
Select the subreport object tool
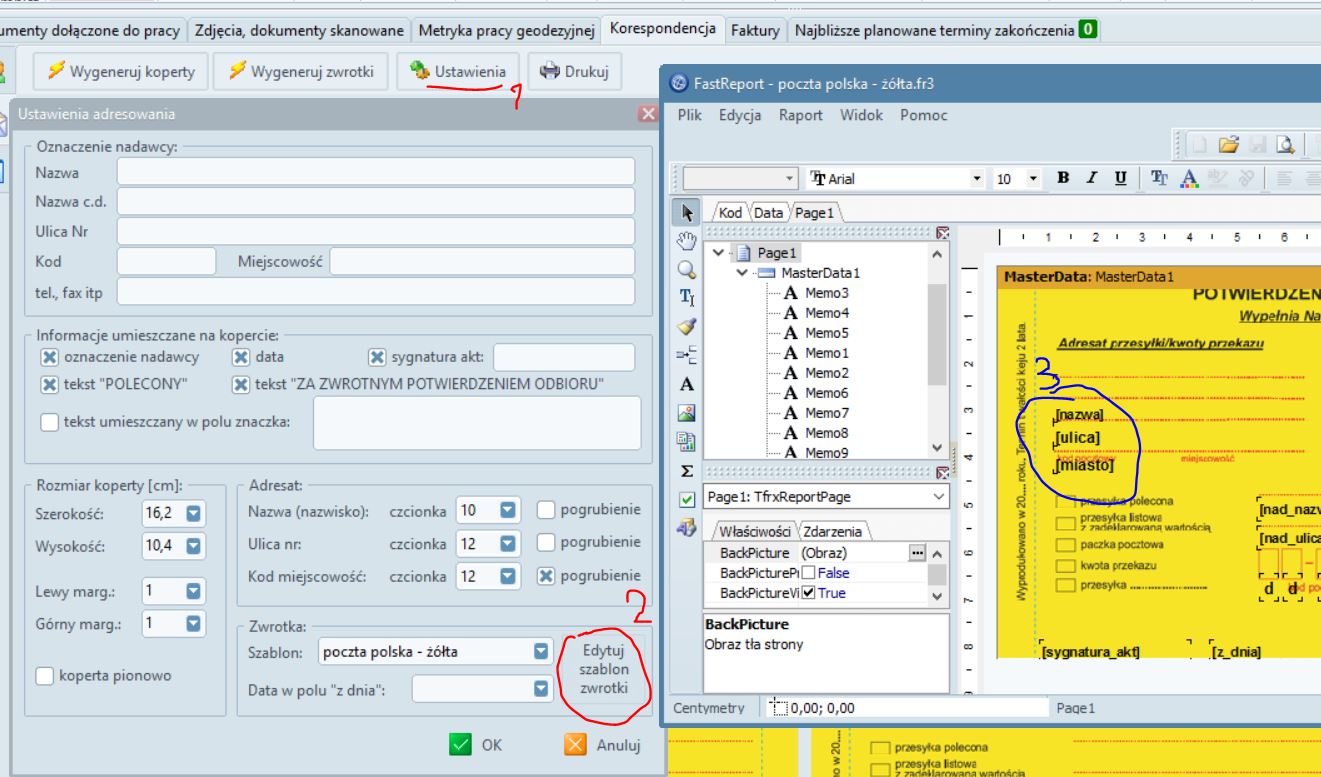688,441
